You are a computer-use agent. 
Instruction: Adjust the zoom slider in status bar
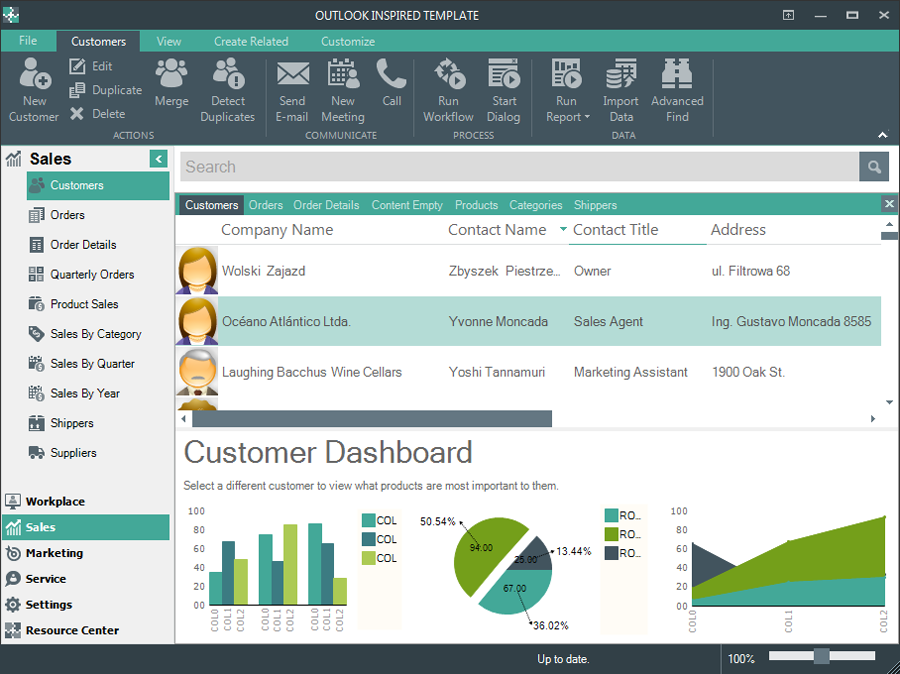tap(821, 656)
